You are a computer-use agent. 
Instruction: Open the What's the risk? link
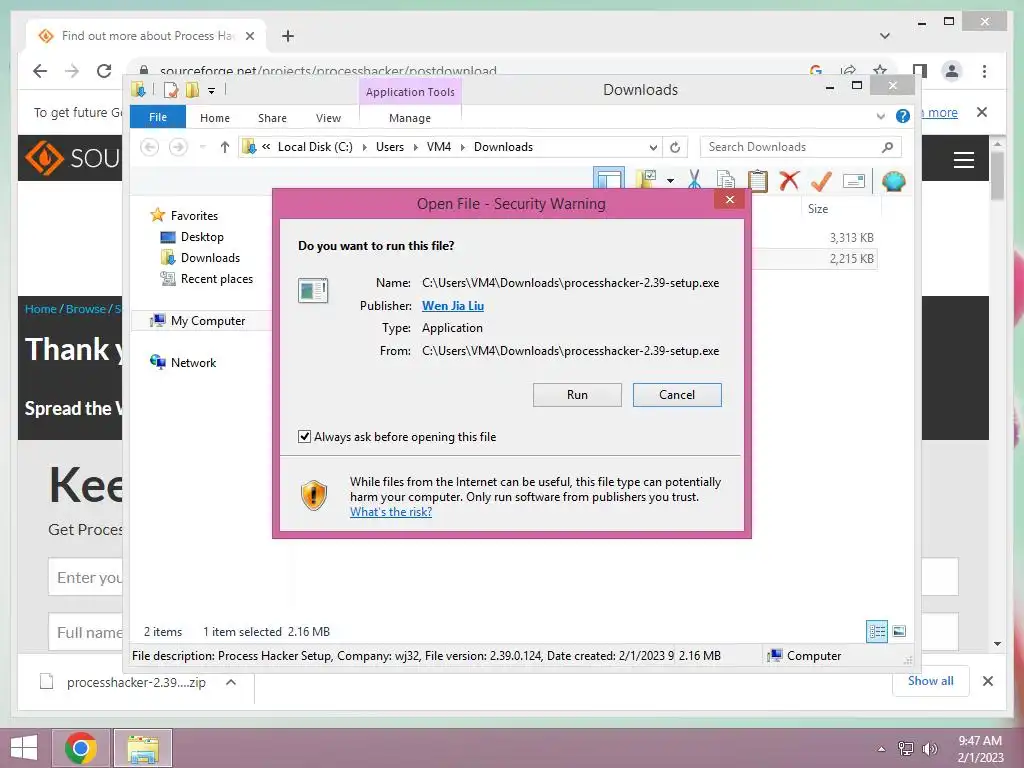tap(391, 512)
